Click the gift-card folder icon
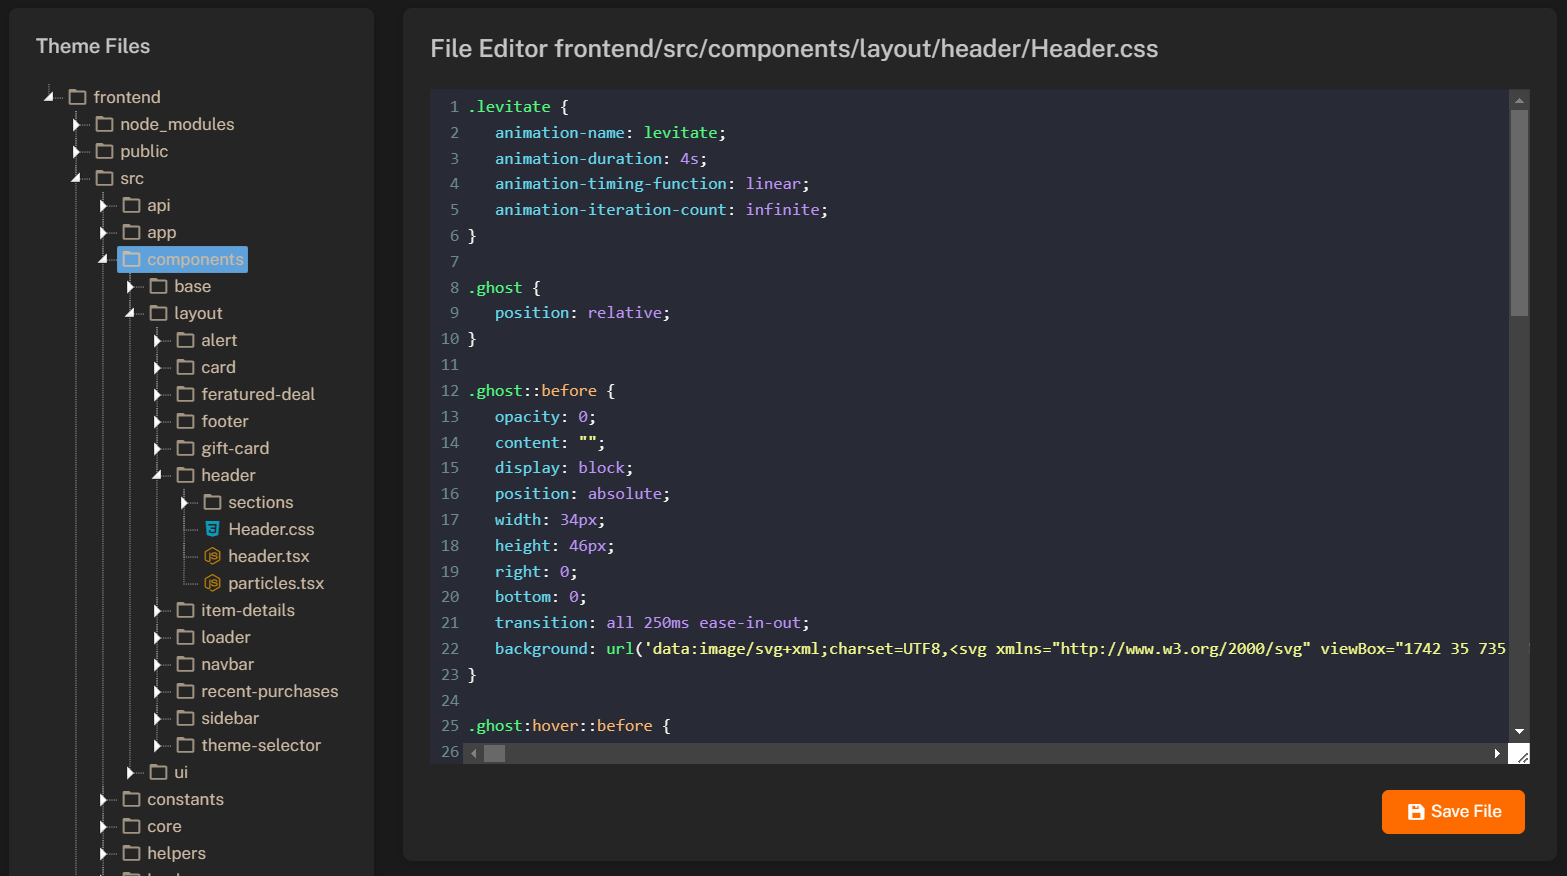1567x876 pixels. pyautogui.click(x=185, y=448)
